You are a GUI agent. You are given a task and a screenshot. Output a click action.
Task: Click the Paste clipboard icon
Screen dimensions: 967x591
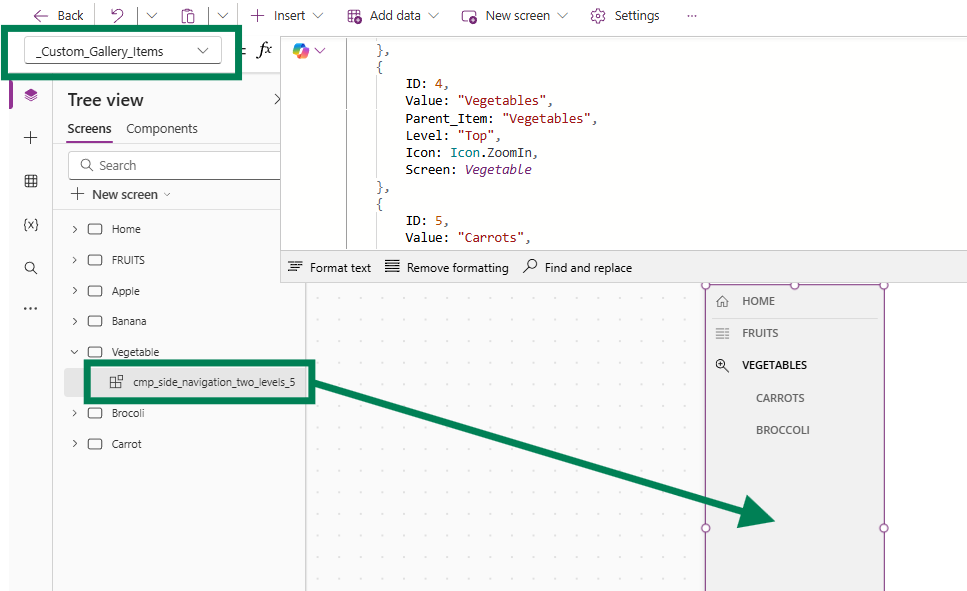pyautogui.click(x=188, y=16)
